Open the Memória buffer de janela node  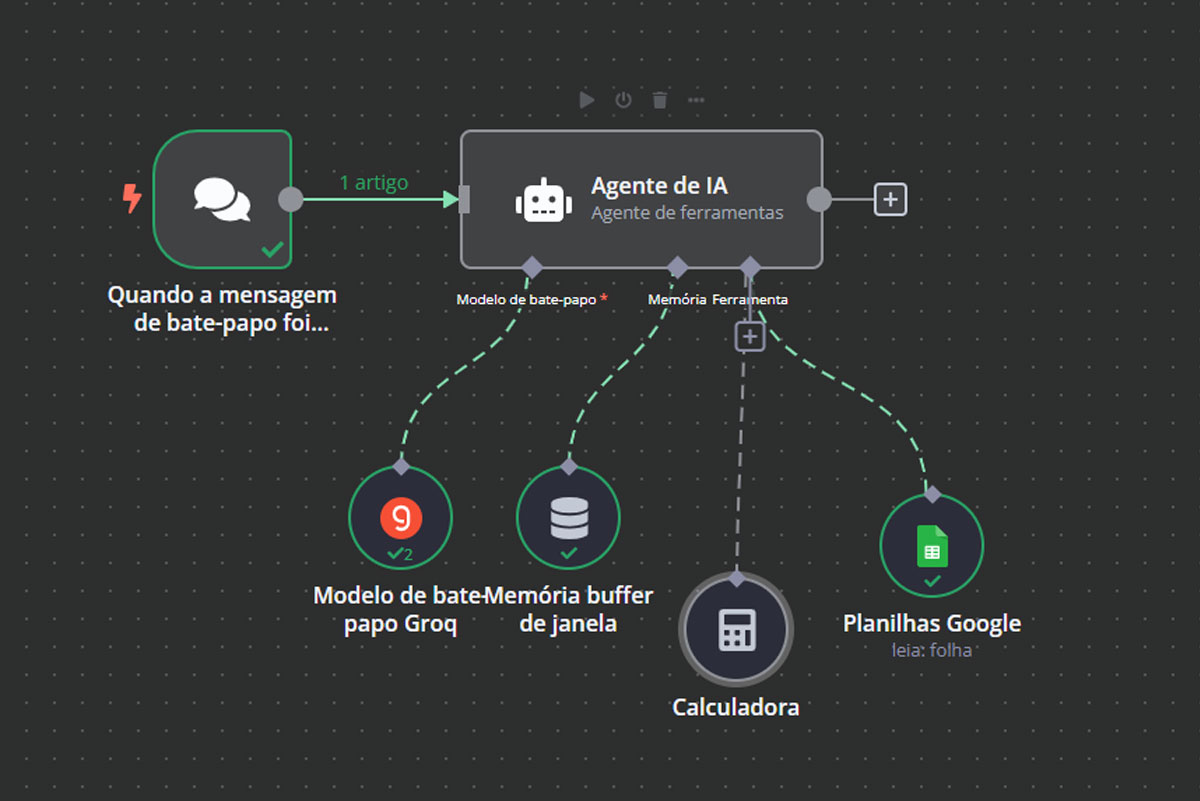pos(568,517)
